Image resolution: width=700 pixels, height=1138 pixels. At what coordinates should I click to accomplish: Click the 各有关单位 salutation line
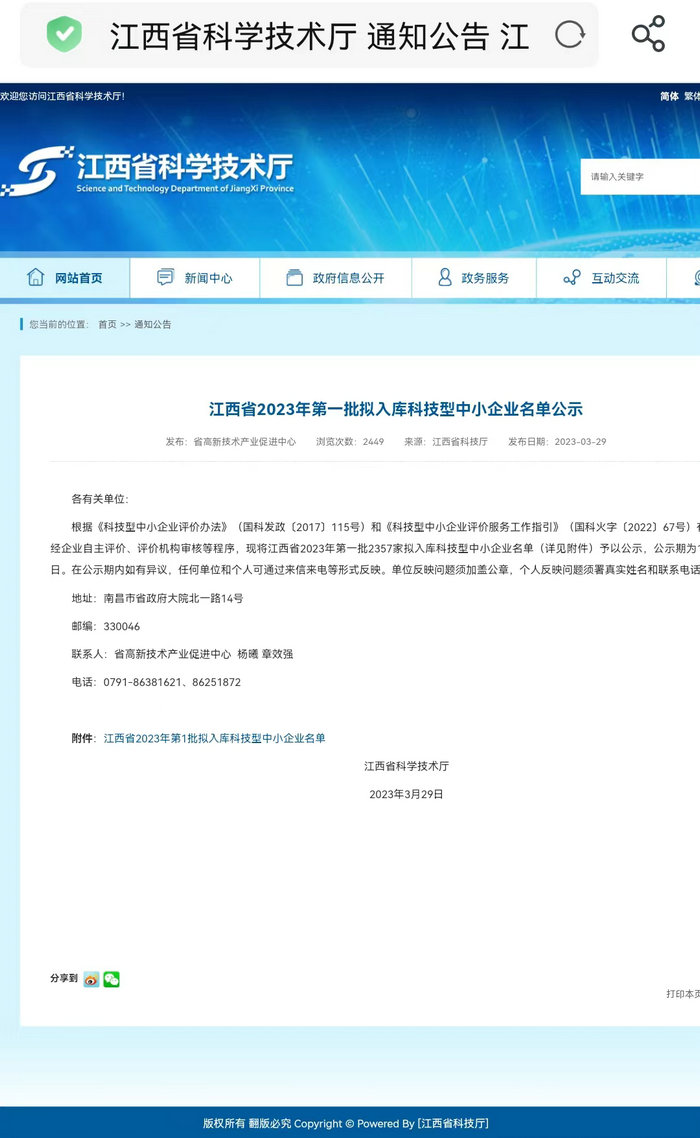[100, 499]
